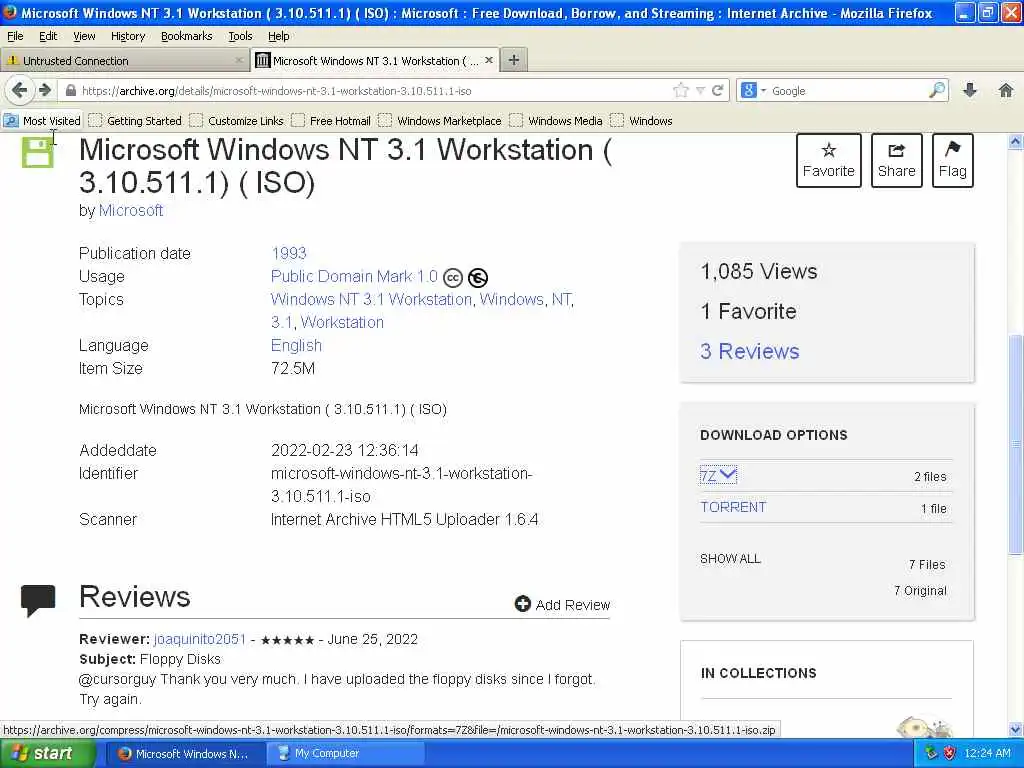Open the Microsoft author link

[131, 210]
